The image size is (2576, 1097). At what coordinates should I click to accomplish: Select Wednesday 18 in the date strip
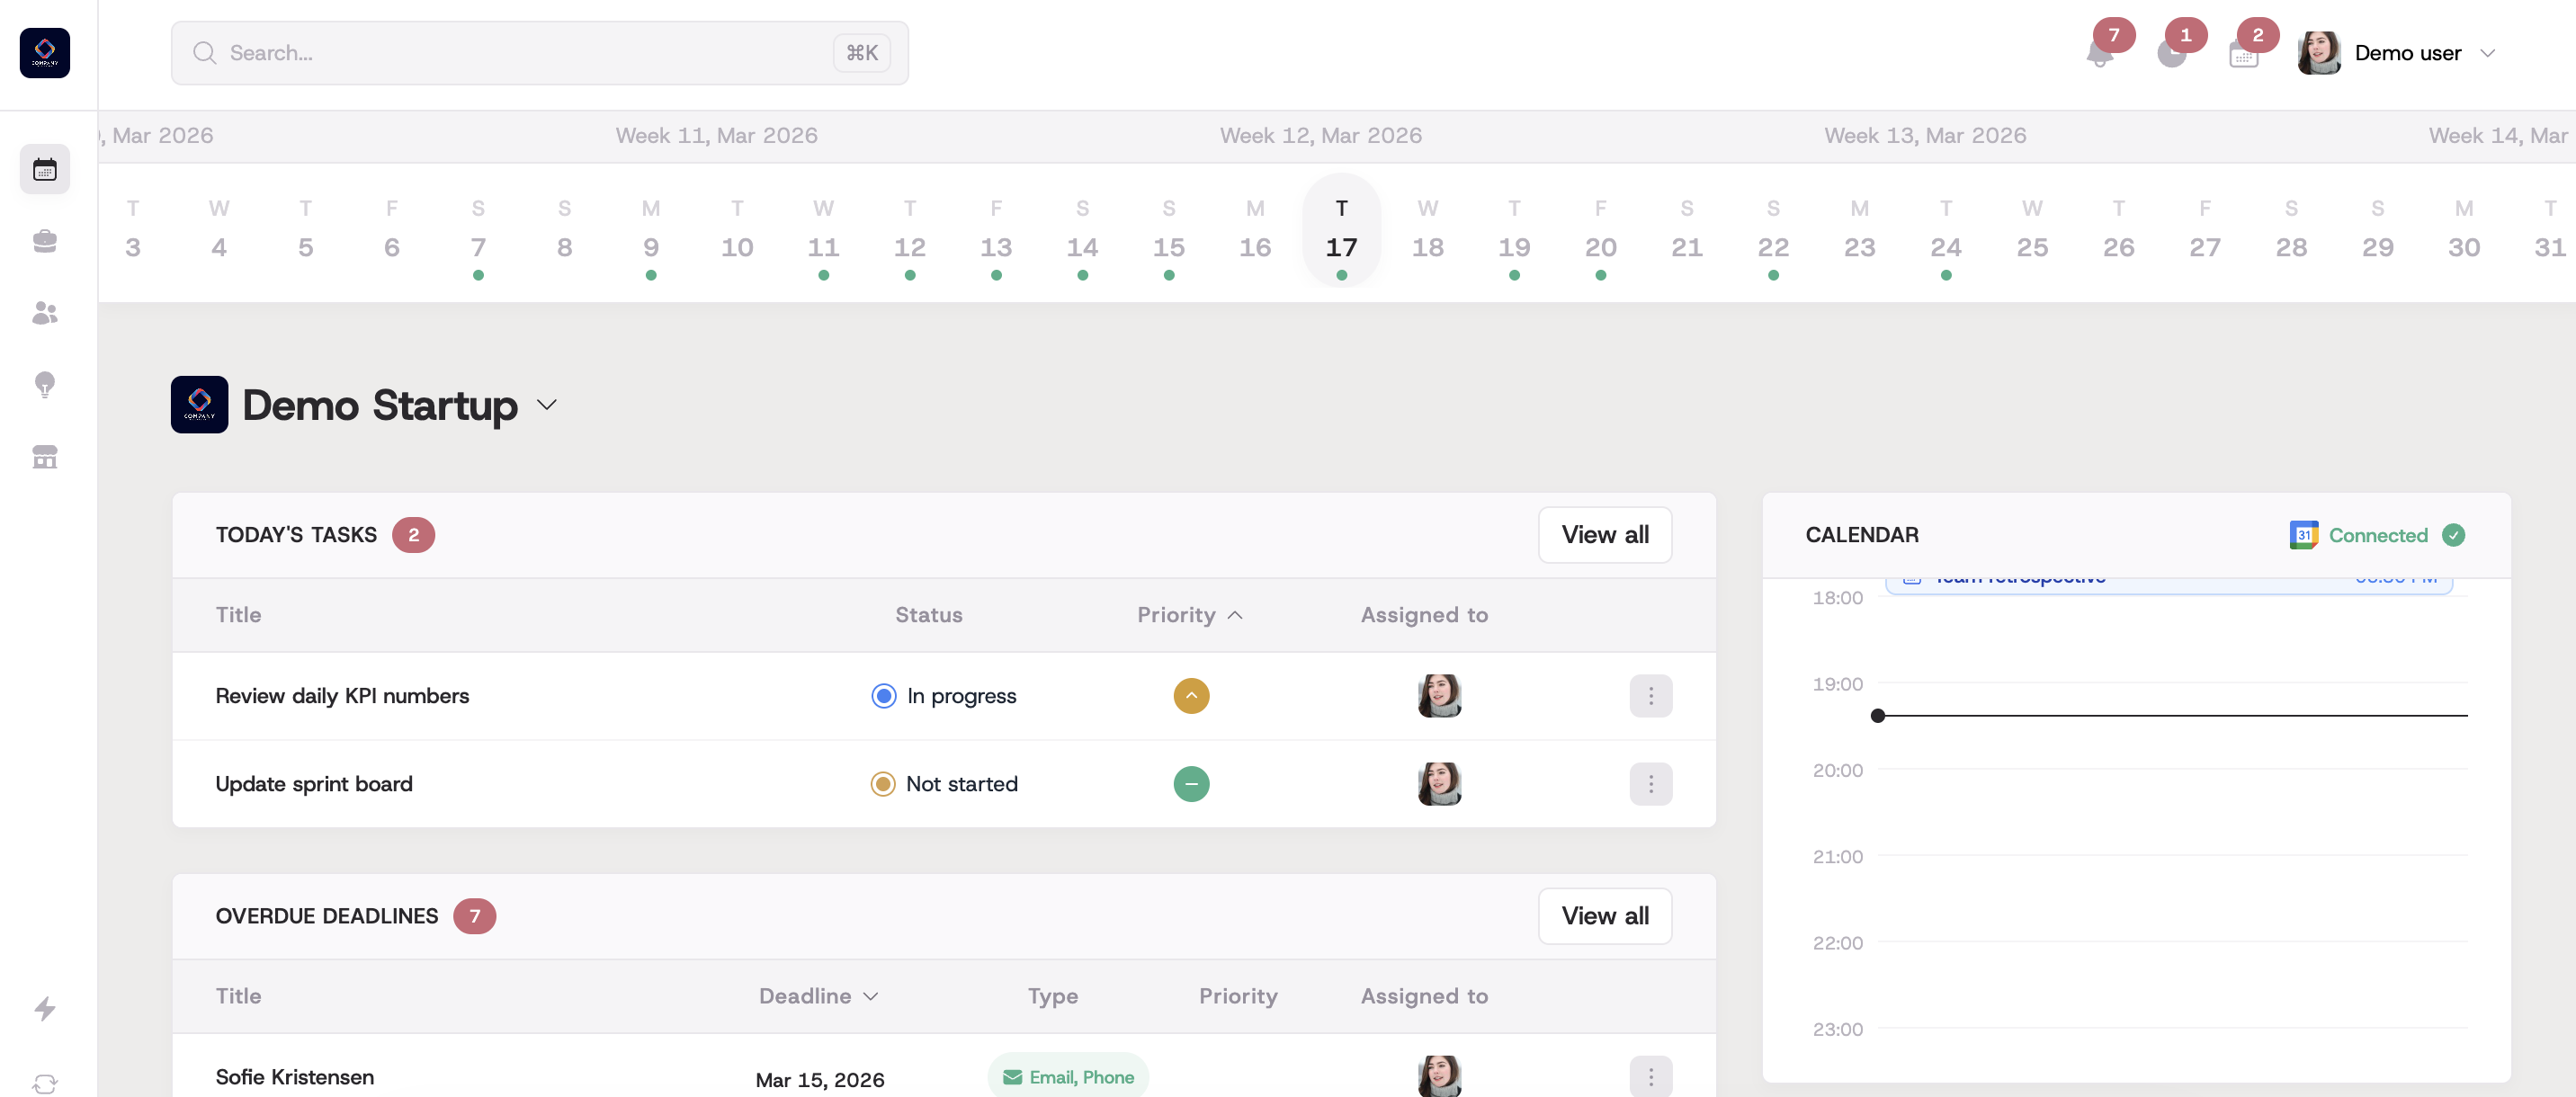tap(1428, 247)
